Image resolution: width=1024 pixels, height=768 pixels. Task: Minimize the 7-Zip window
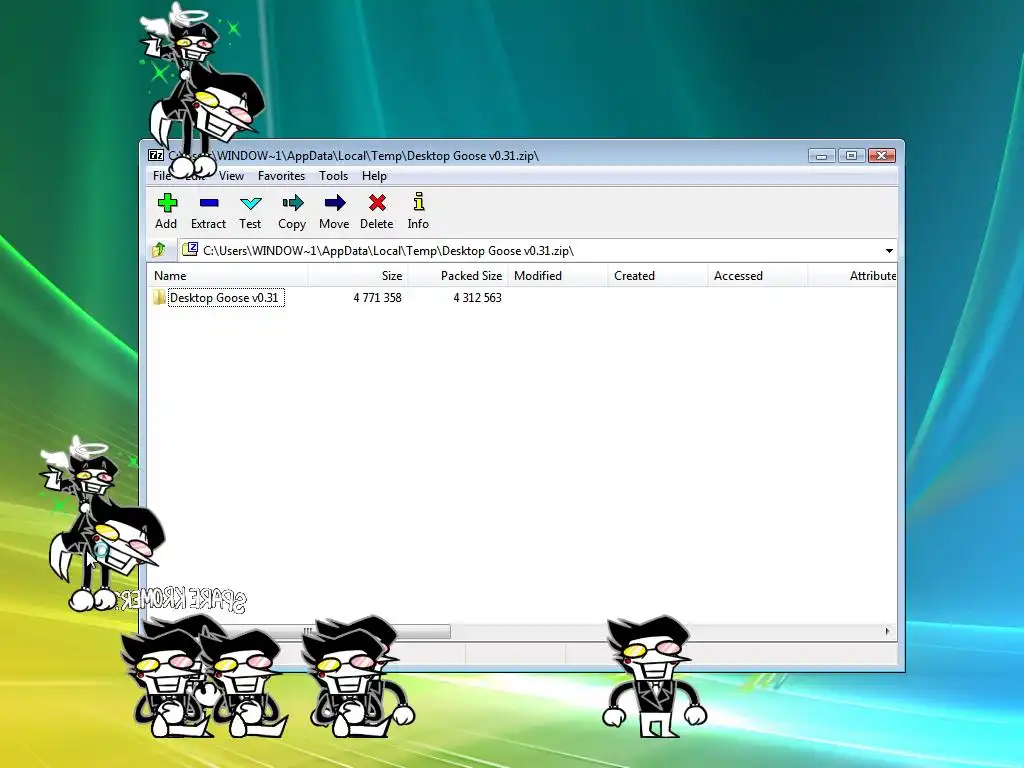(x=822, y=155)
